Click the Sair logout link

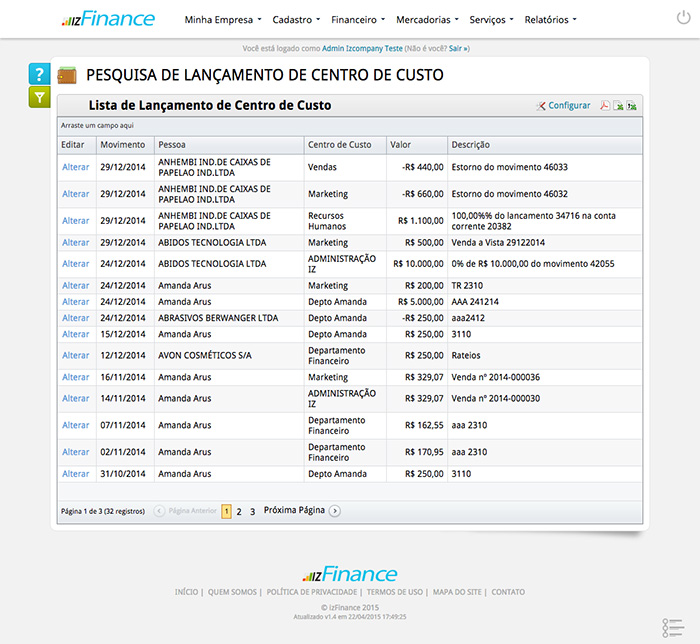pyautogui.click(x=455, y=48)
